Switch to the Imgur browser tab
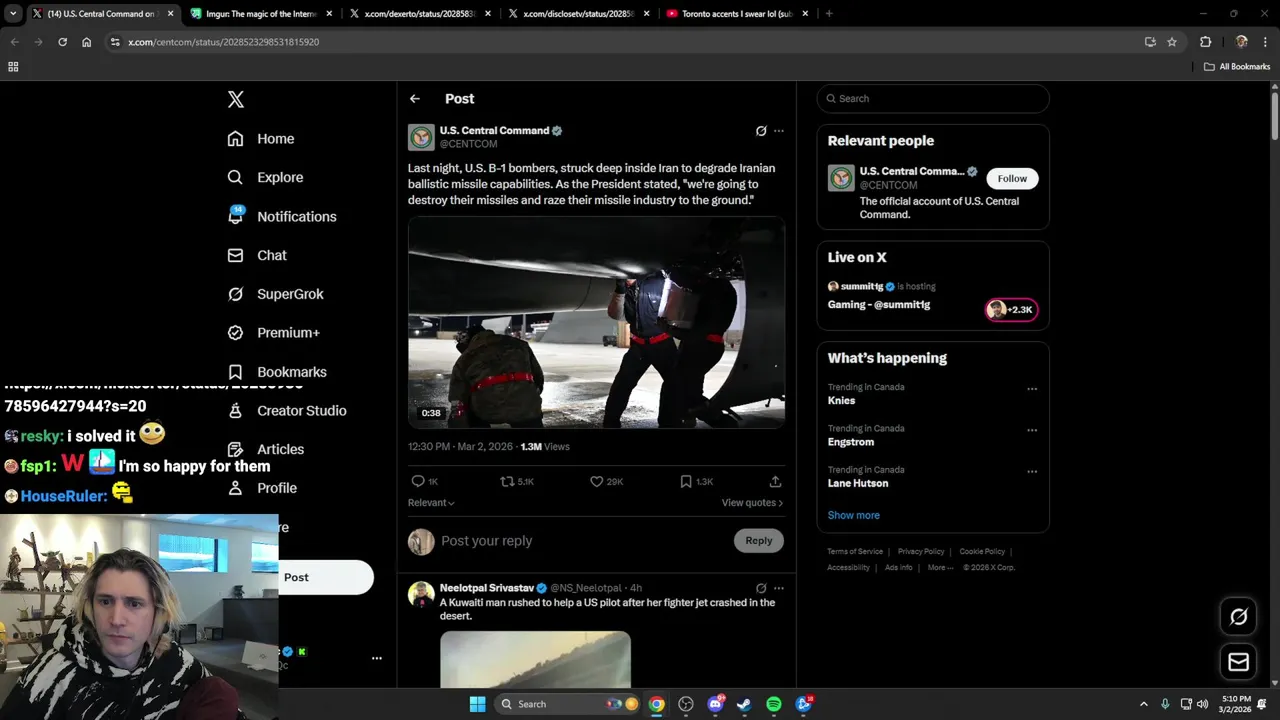 pos(260,14)
